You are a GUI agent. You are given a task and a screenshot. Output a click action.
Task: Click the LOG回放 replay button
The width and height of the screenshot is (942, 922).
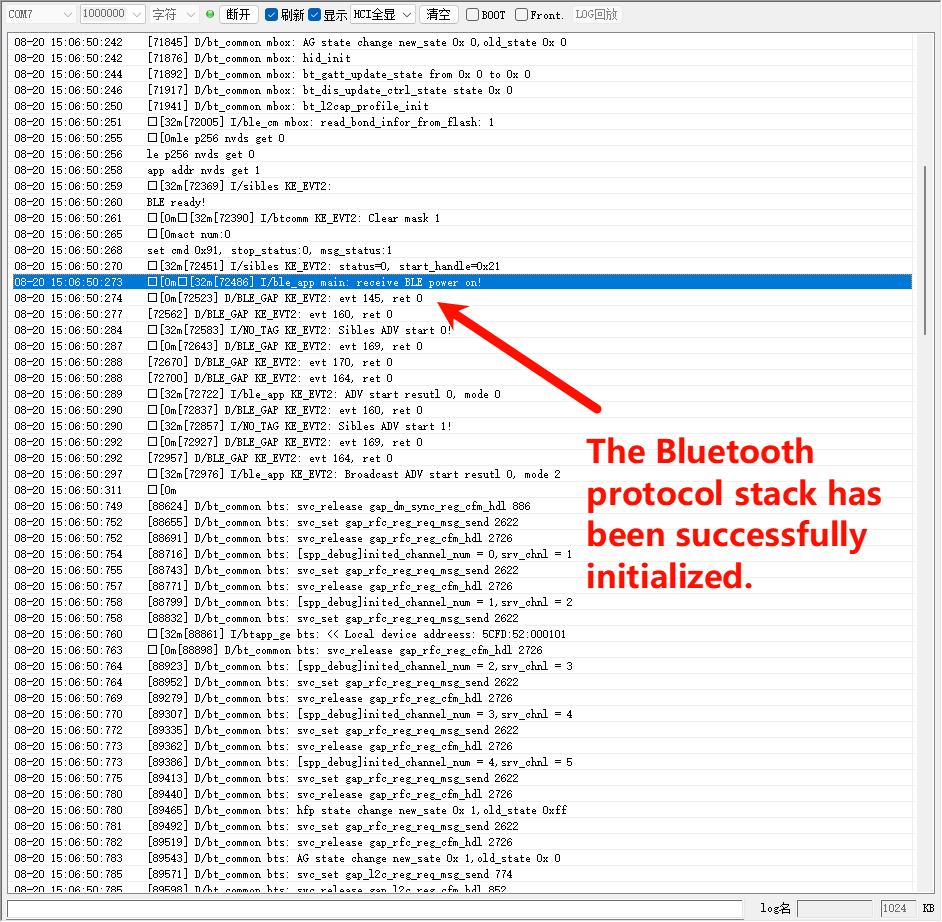coord(597,15)
